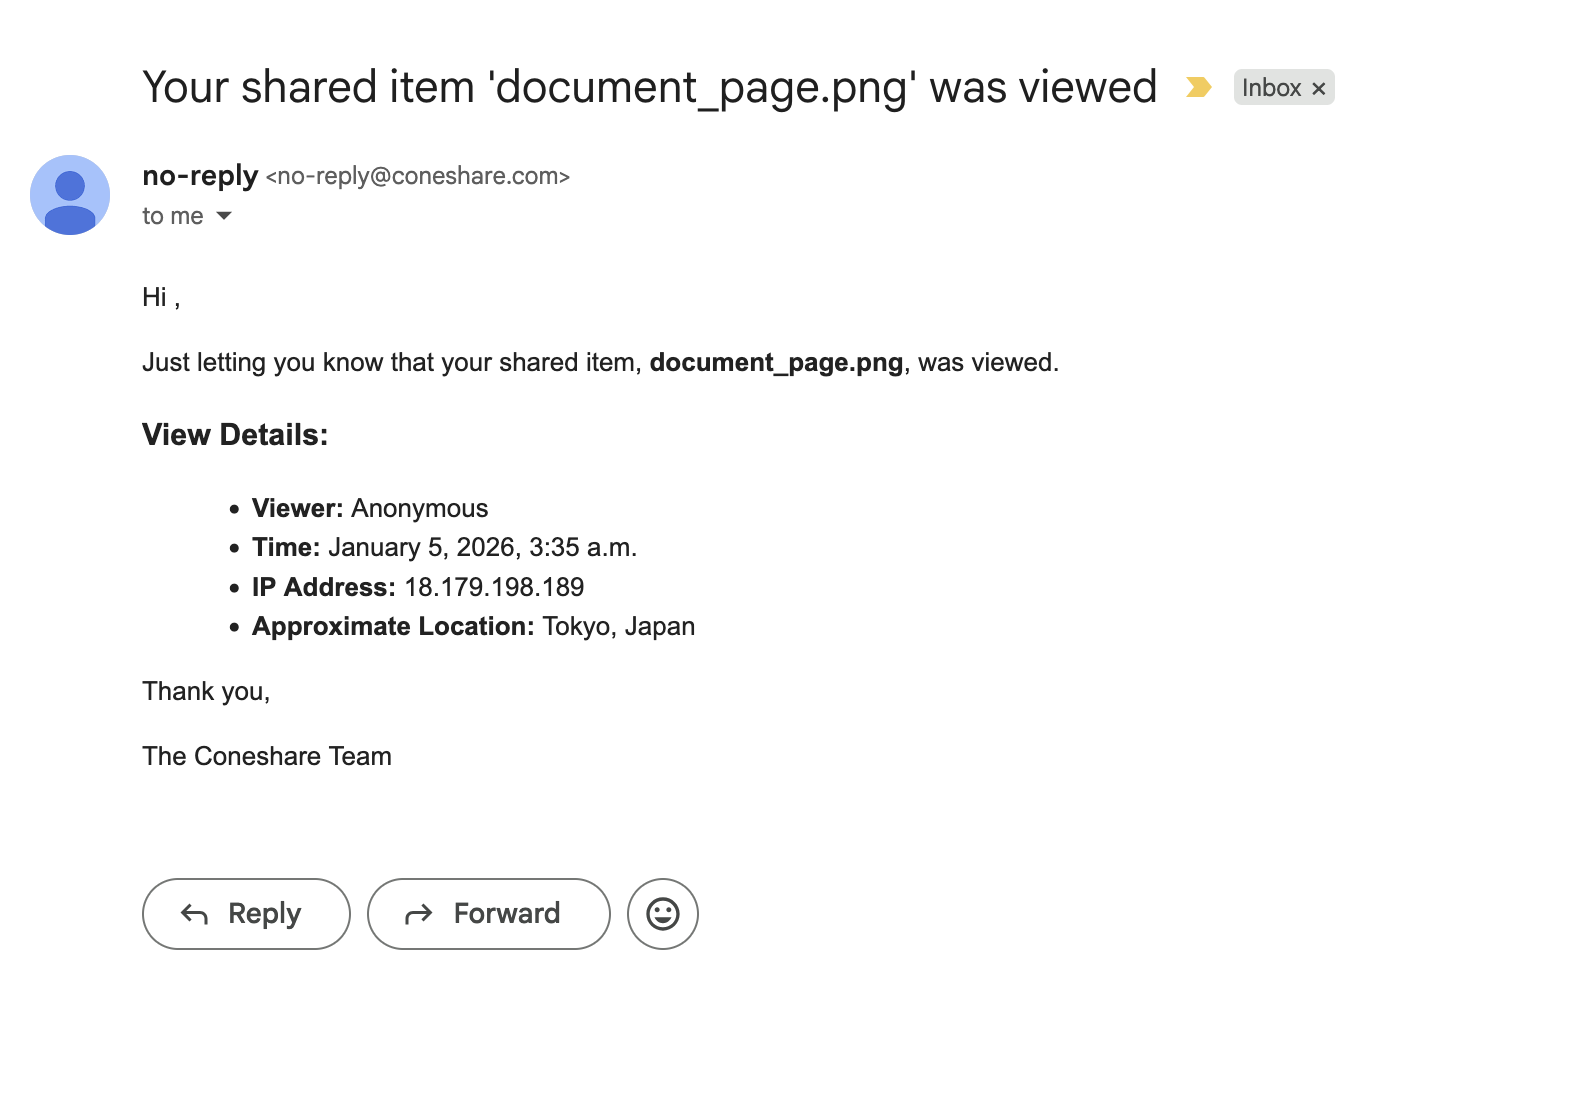The image size is (1578, 1102).
Task: Click the IP address 18.179.198.189
Action: [494, 587]
